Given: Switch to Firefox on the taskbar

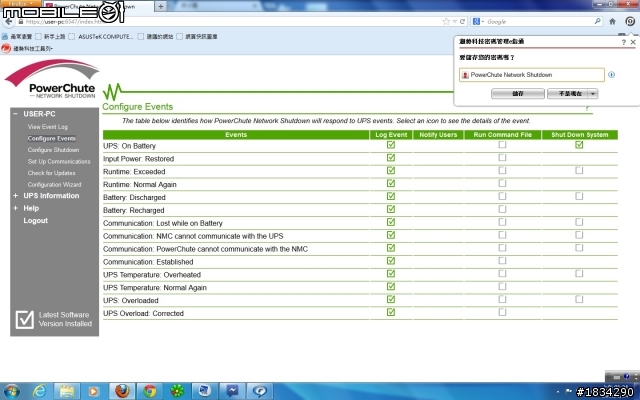Looking at the screenshot, I should tap(122, 391).
